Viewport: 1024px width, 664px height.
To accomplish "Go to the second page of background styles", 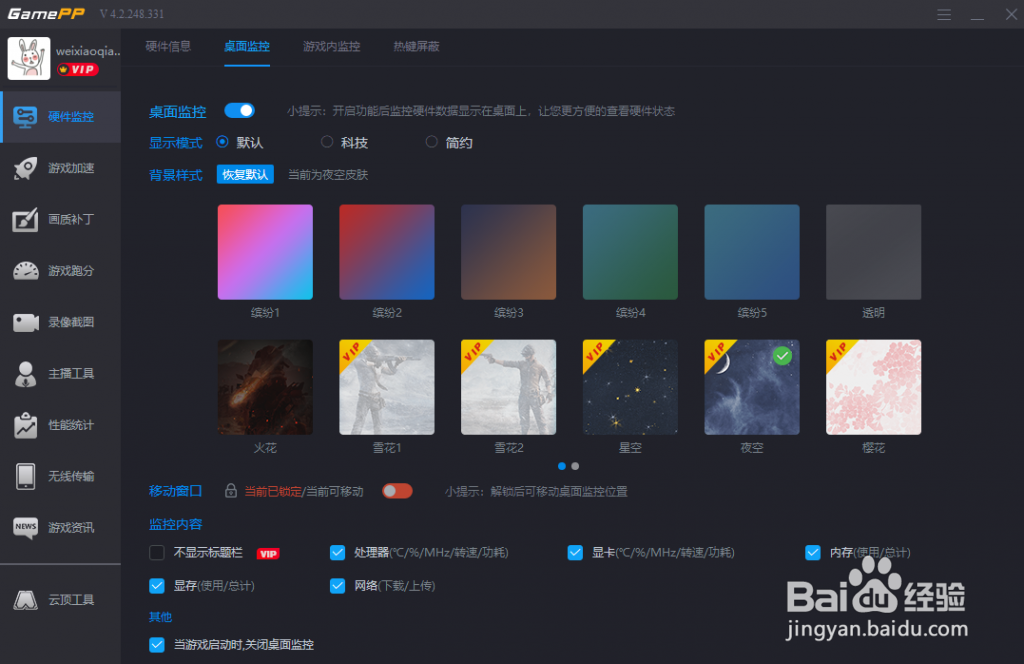I will pyautogui.click(x=574, y=465).
